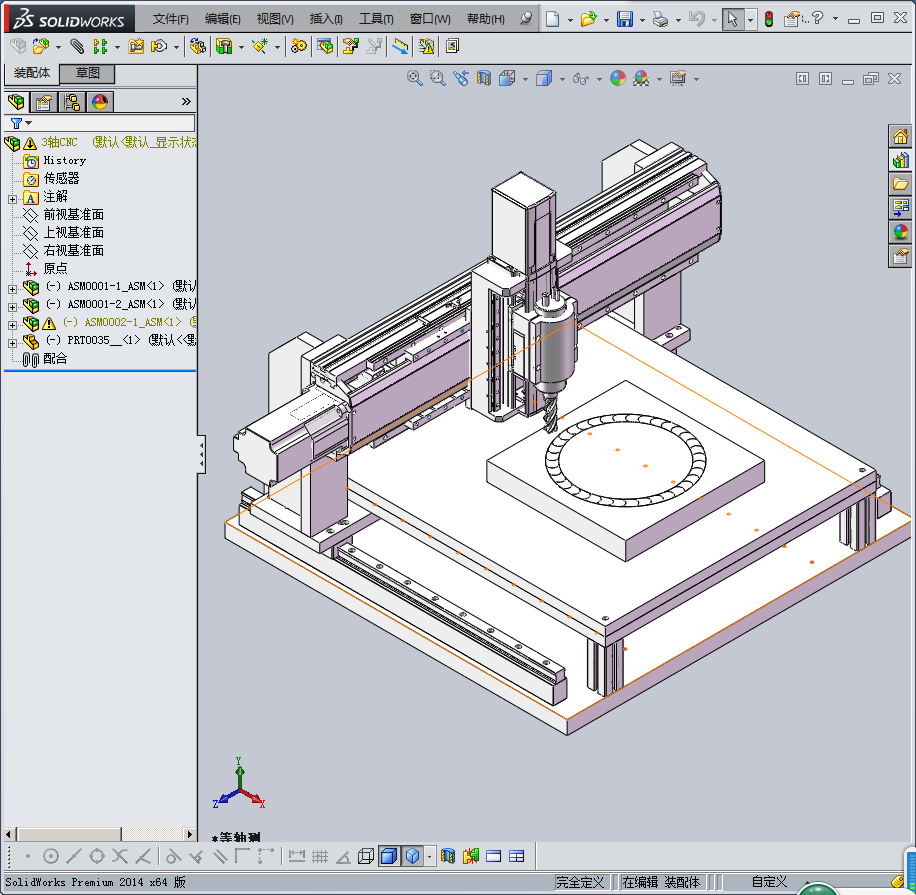Toggle the grid snap icon

[x=320, y=856]
